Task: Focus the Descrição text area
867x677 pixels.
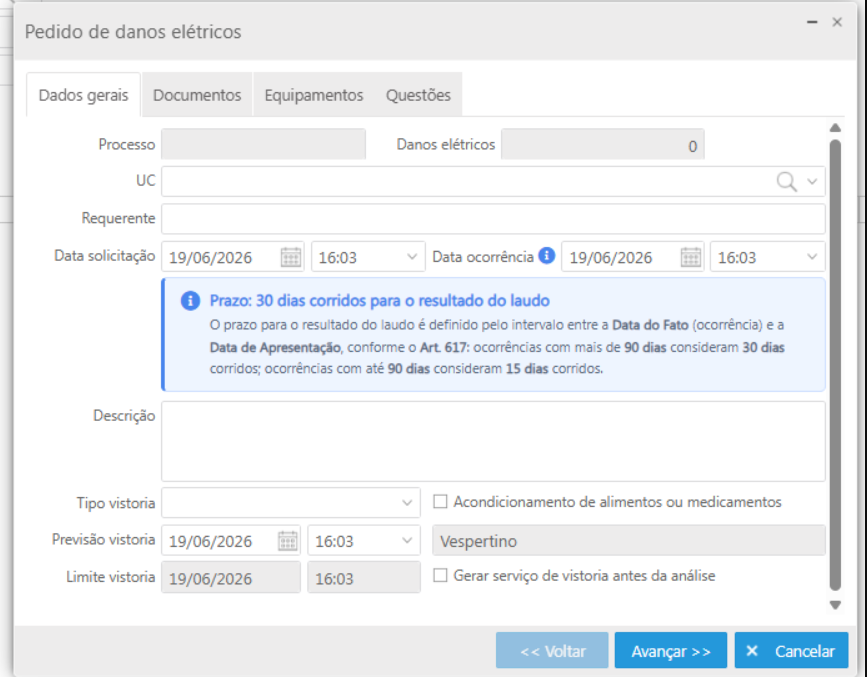Action: pos(493,441)
